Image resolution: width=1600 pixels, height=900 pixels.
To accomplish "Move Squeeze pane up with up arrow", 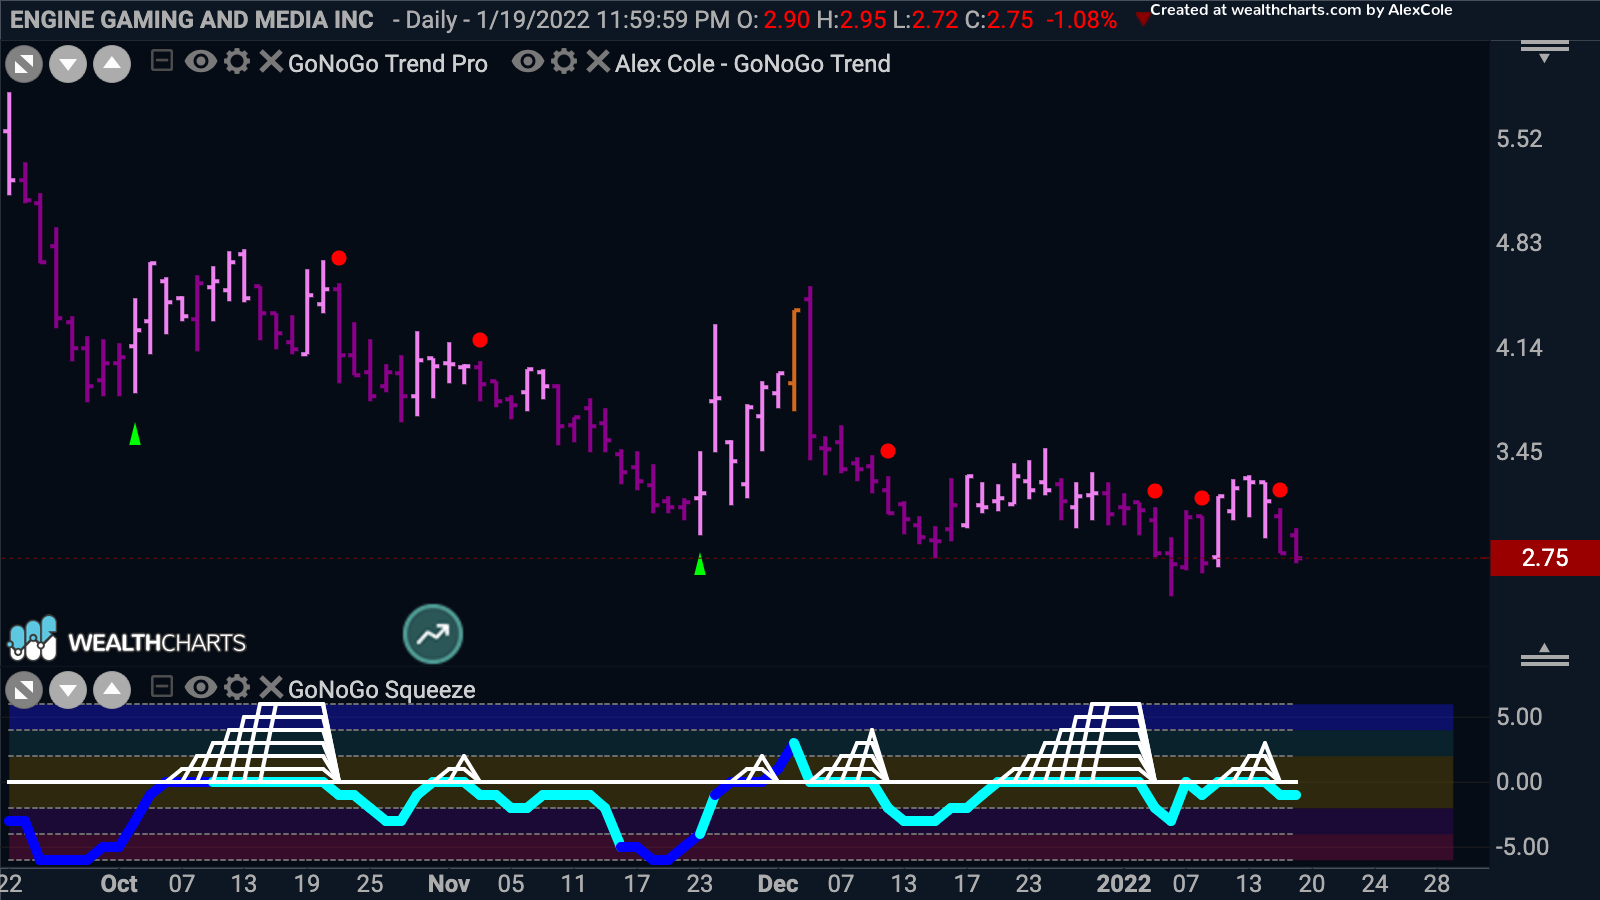I will click(x=112, y=690).
